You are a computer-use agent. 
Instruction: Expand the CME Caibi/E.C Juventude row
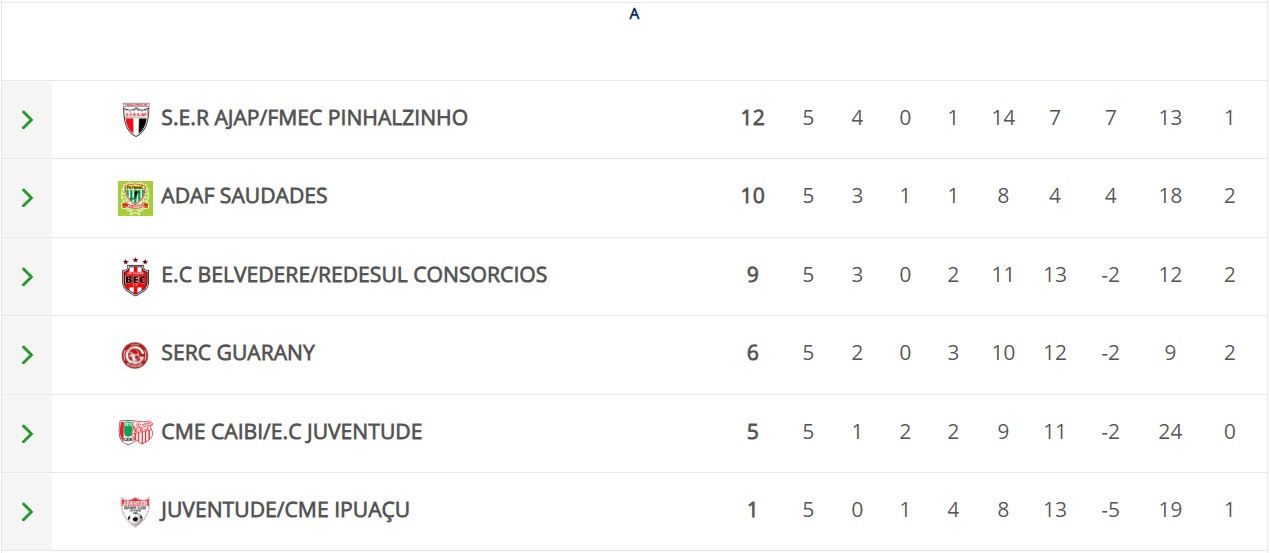(x=27, y=433)
